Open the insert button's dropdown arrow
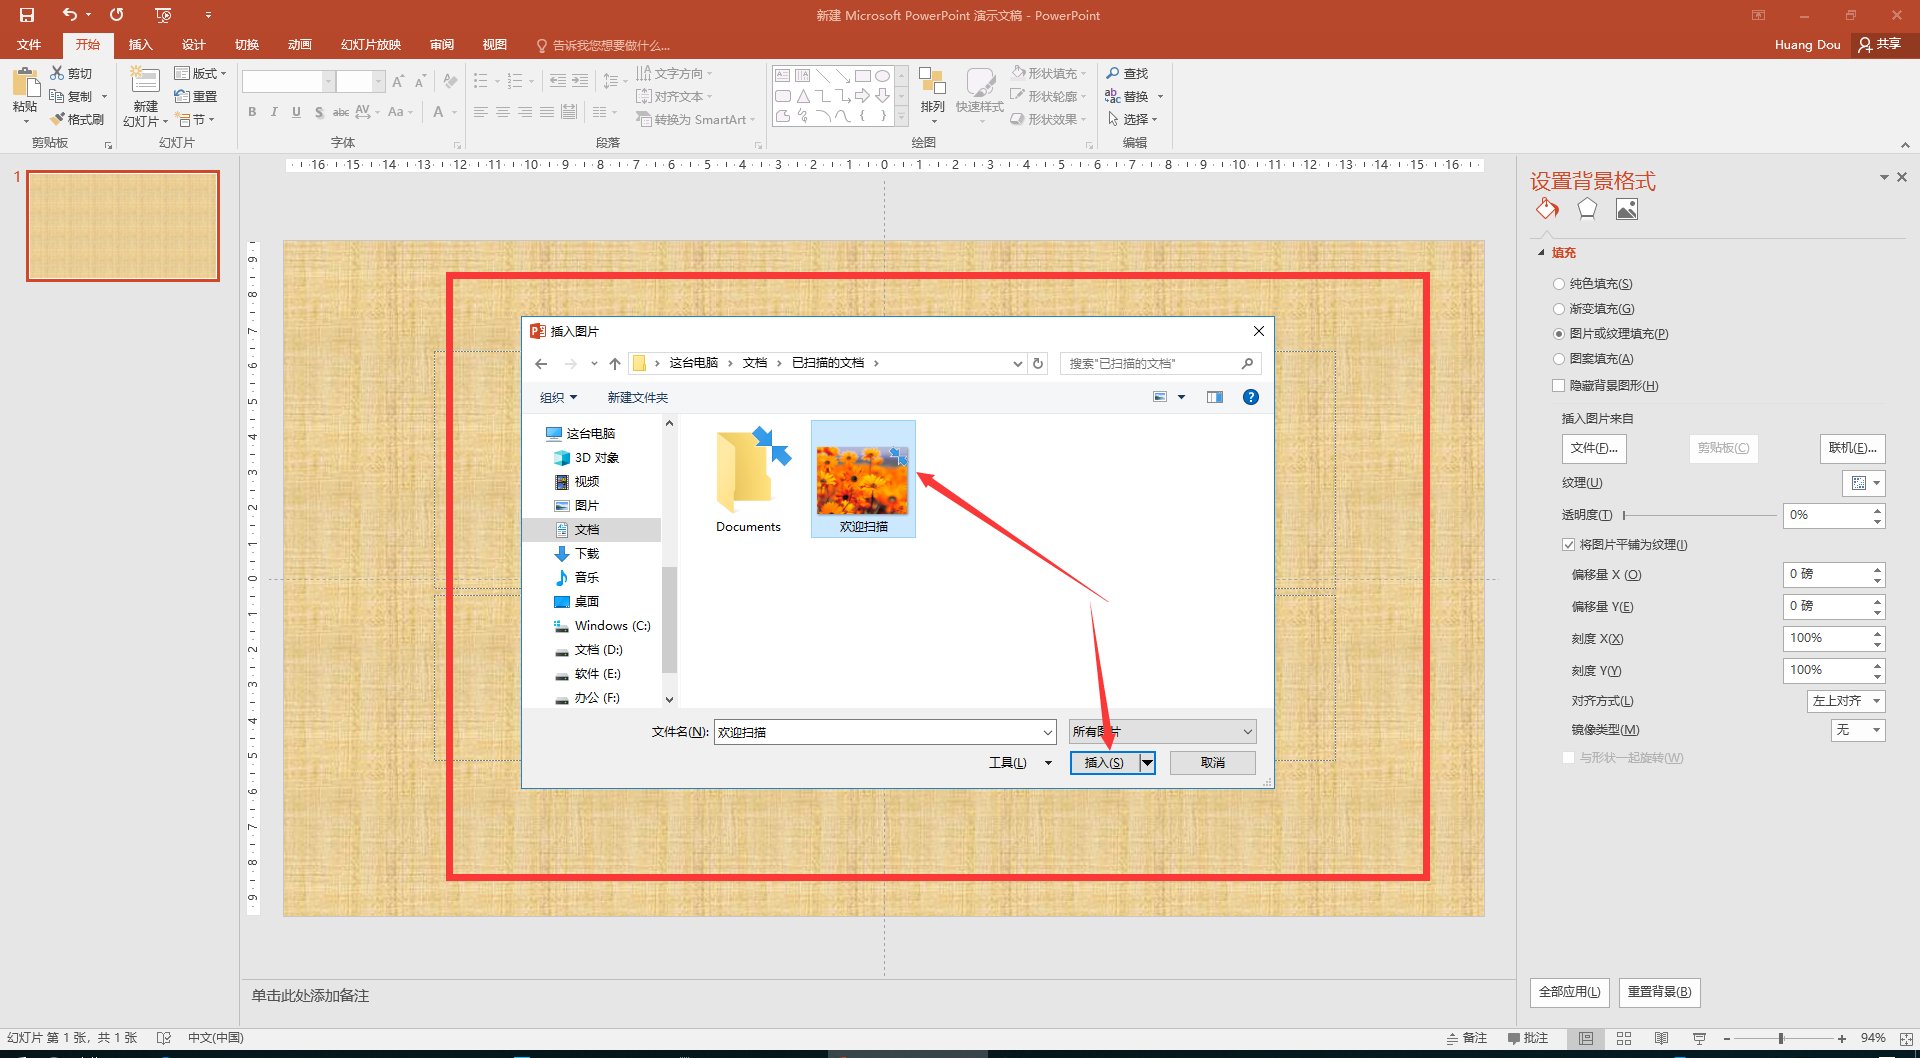1920x1058 pixels. [1148, 763]
